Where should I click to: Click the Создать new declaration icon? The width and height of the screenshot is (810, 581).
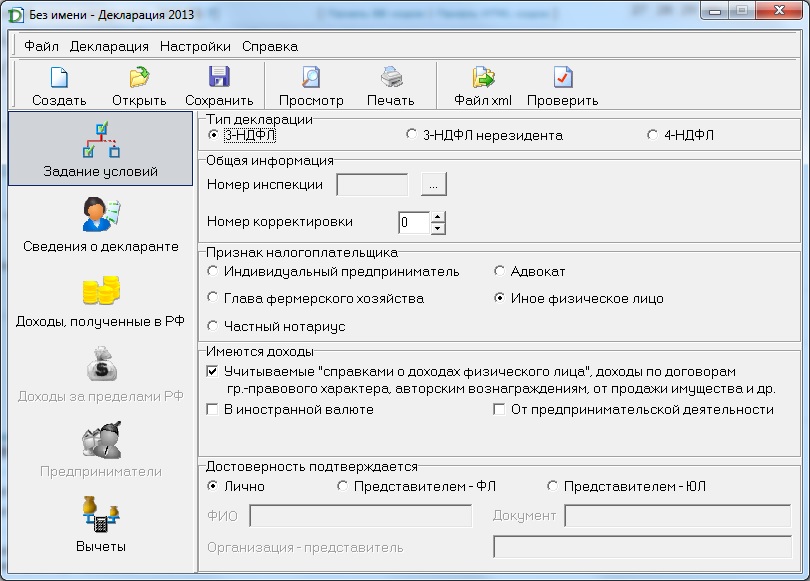(x=59, y=78)
